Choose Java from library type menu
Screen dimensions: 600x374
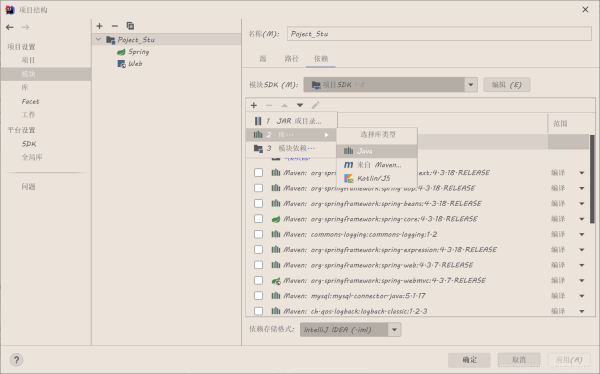point(377,151)
